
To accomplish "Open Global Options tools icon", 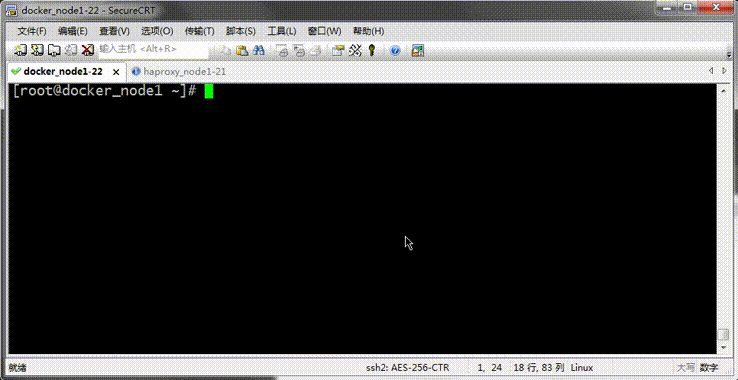I will [355, 50].
